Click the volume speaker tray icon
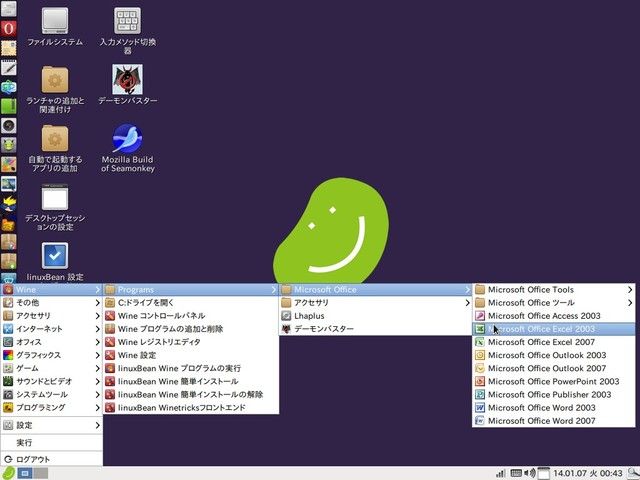Screen dimensions: 640x480 pyautogui.click(x=530, y=473)
